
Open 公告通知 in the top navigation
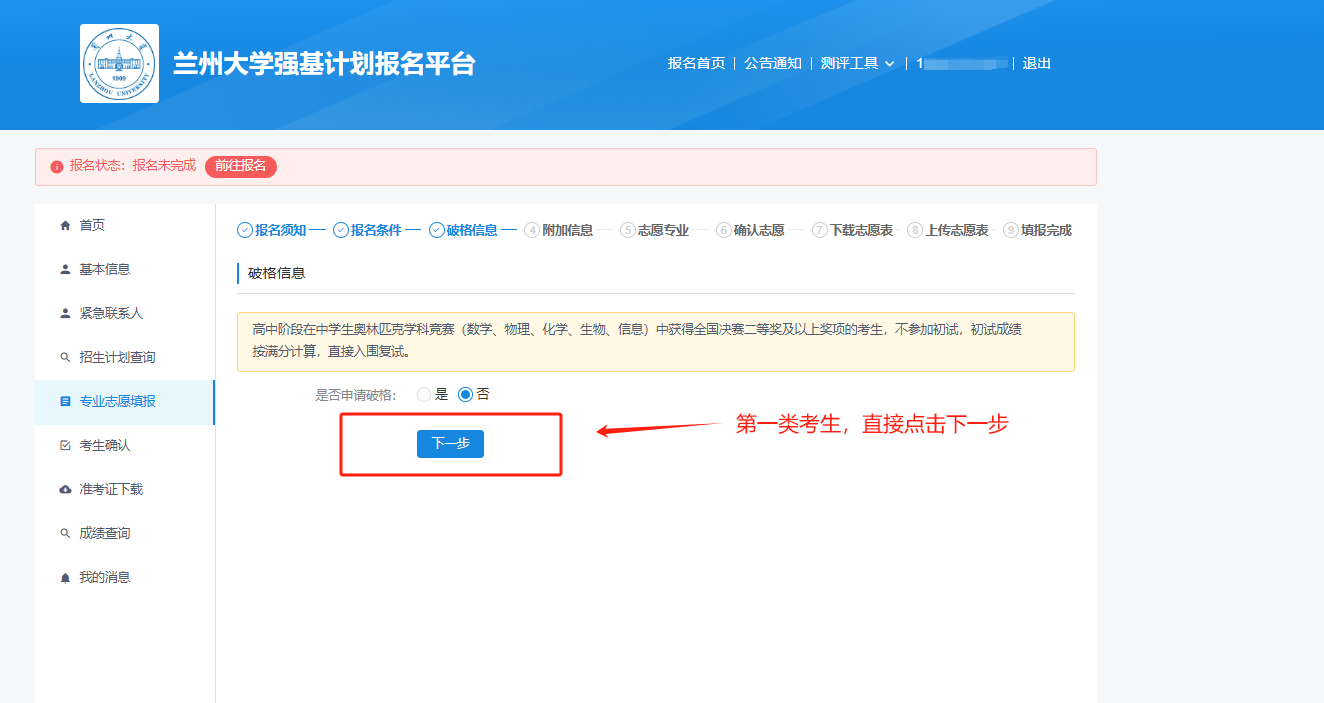coord(772,63)
